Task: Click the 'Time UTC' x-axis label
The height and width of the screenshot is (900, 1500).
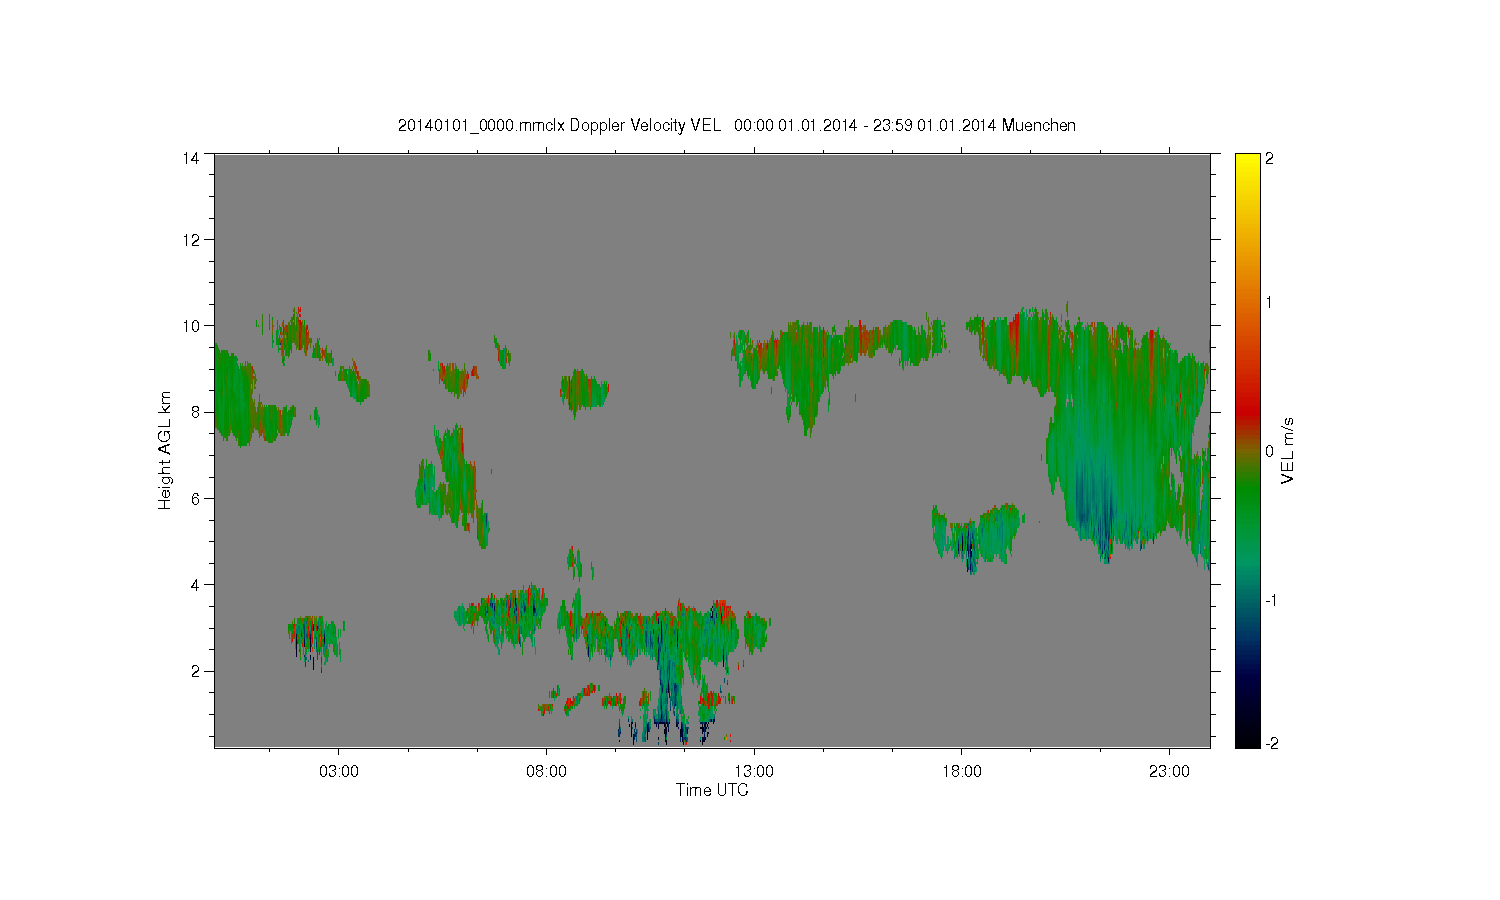Action: (x=712, y=790)
